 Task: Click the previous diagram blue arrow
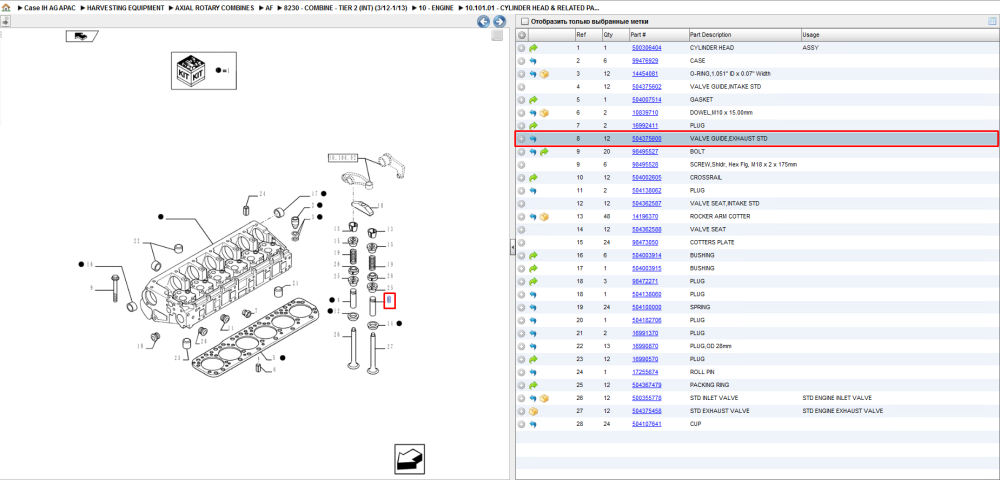tap(483, 22)
